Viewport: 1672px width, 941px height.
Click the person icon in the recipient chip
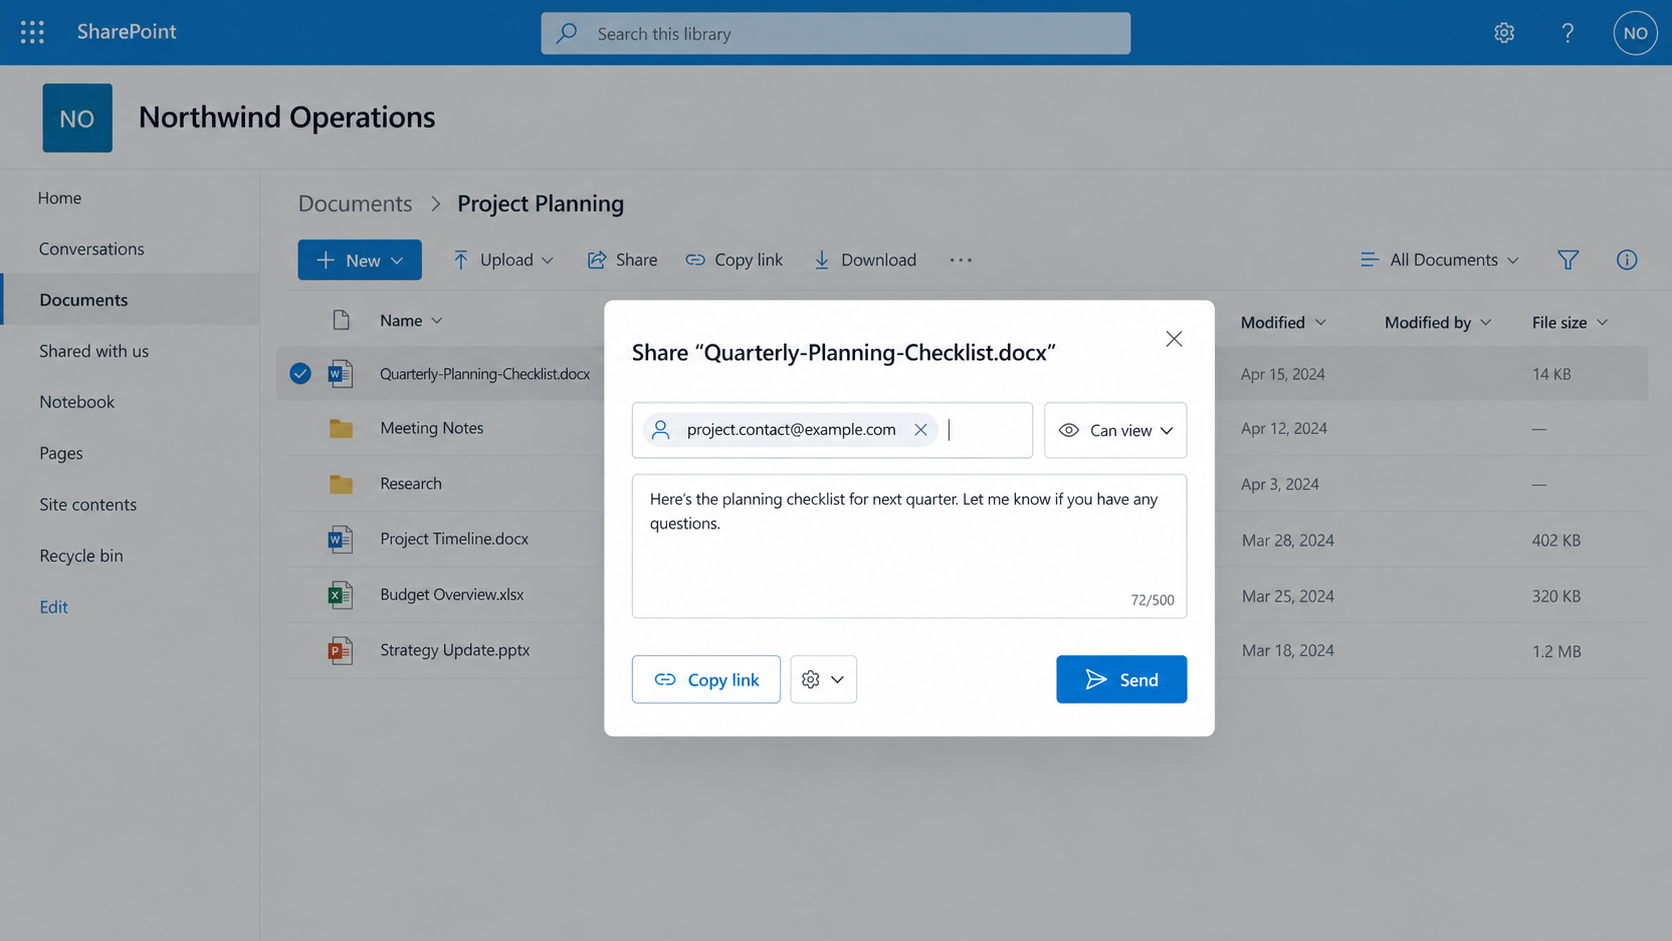(x=660, y=430)
